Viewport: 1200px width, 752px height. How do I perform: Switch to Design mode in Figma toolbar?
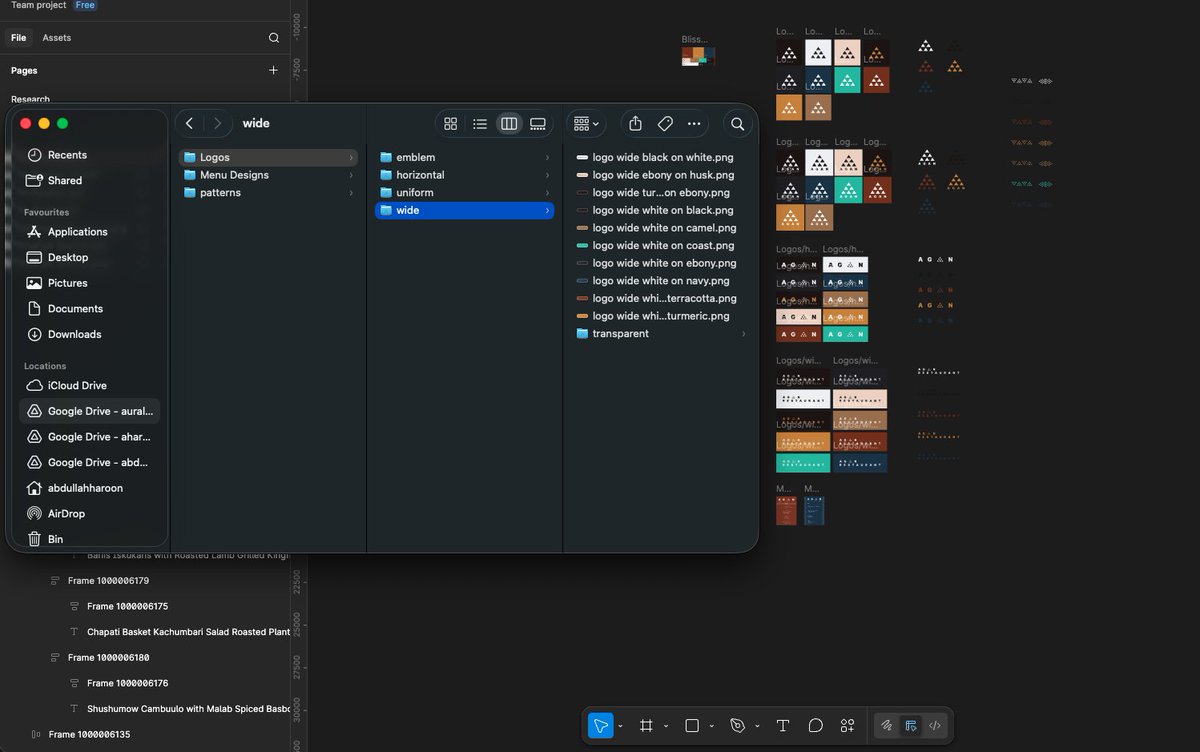pos(911,726)
